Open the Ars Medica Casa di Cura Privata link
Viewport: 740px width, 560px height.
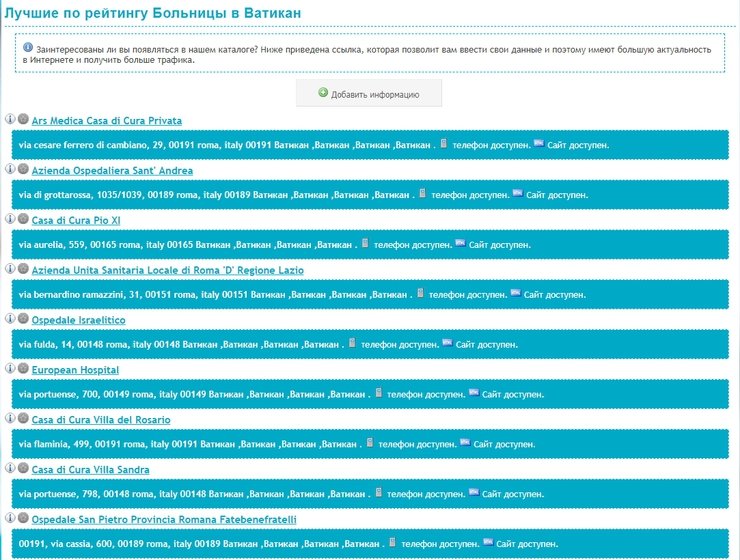(107, 121)
